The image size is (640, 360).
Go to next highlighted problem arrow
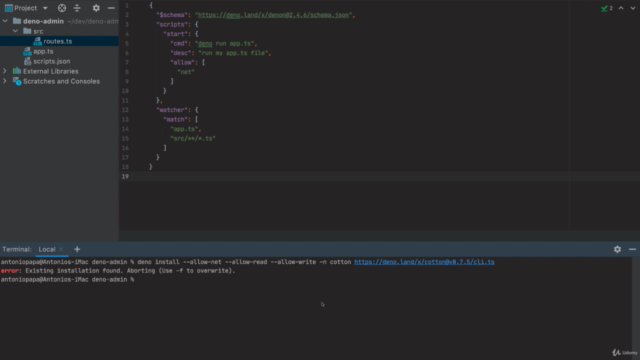pos(633,8)
